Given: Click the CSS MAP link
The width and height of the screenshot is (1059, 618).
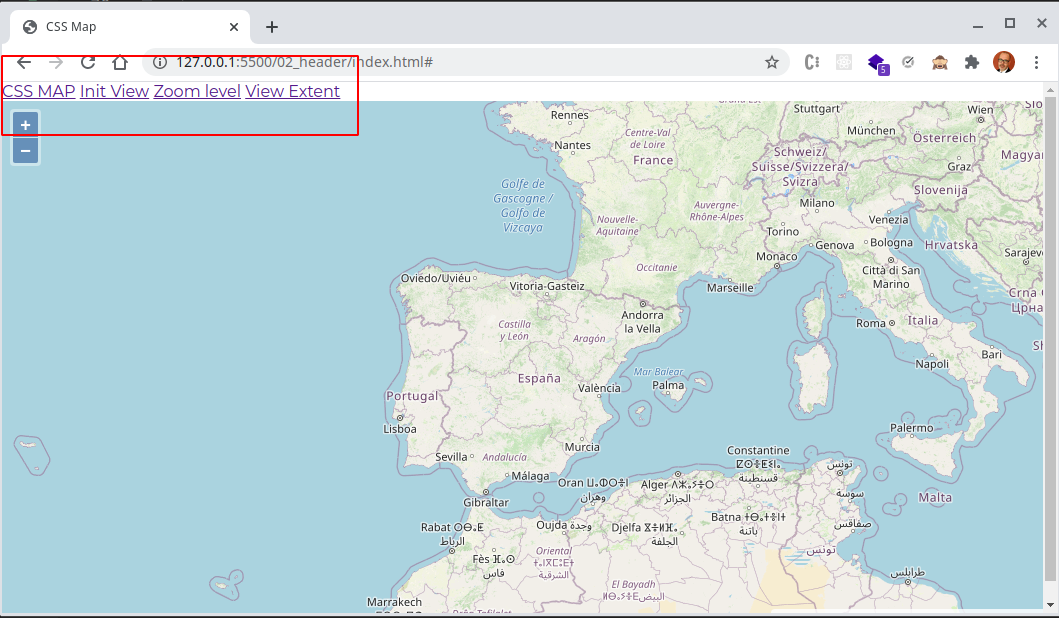Looking at the screenshot, I should (x=39, y=91).
